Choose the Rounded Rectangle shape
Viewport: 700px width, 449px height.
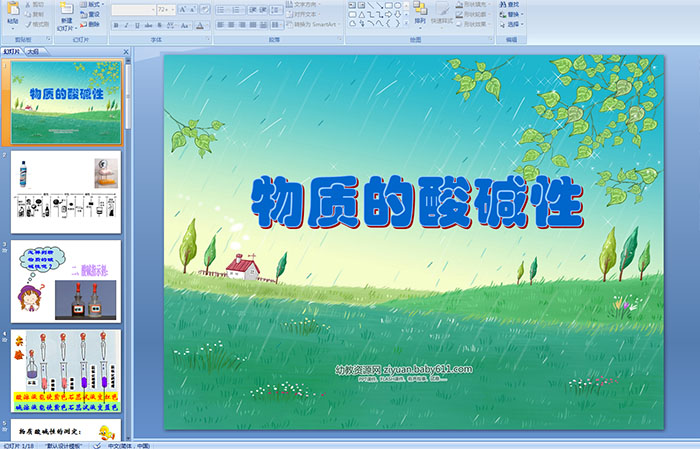click(352, 15)
